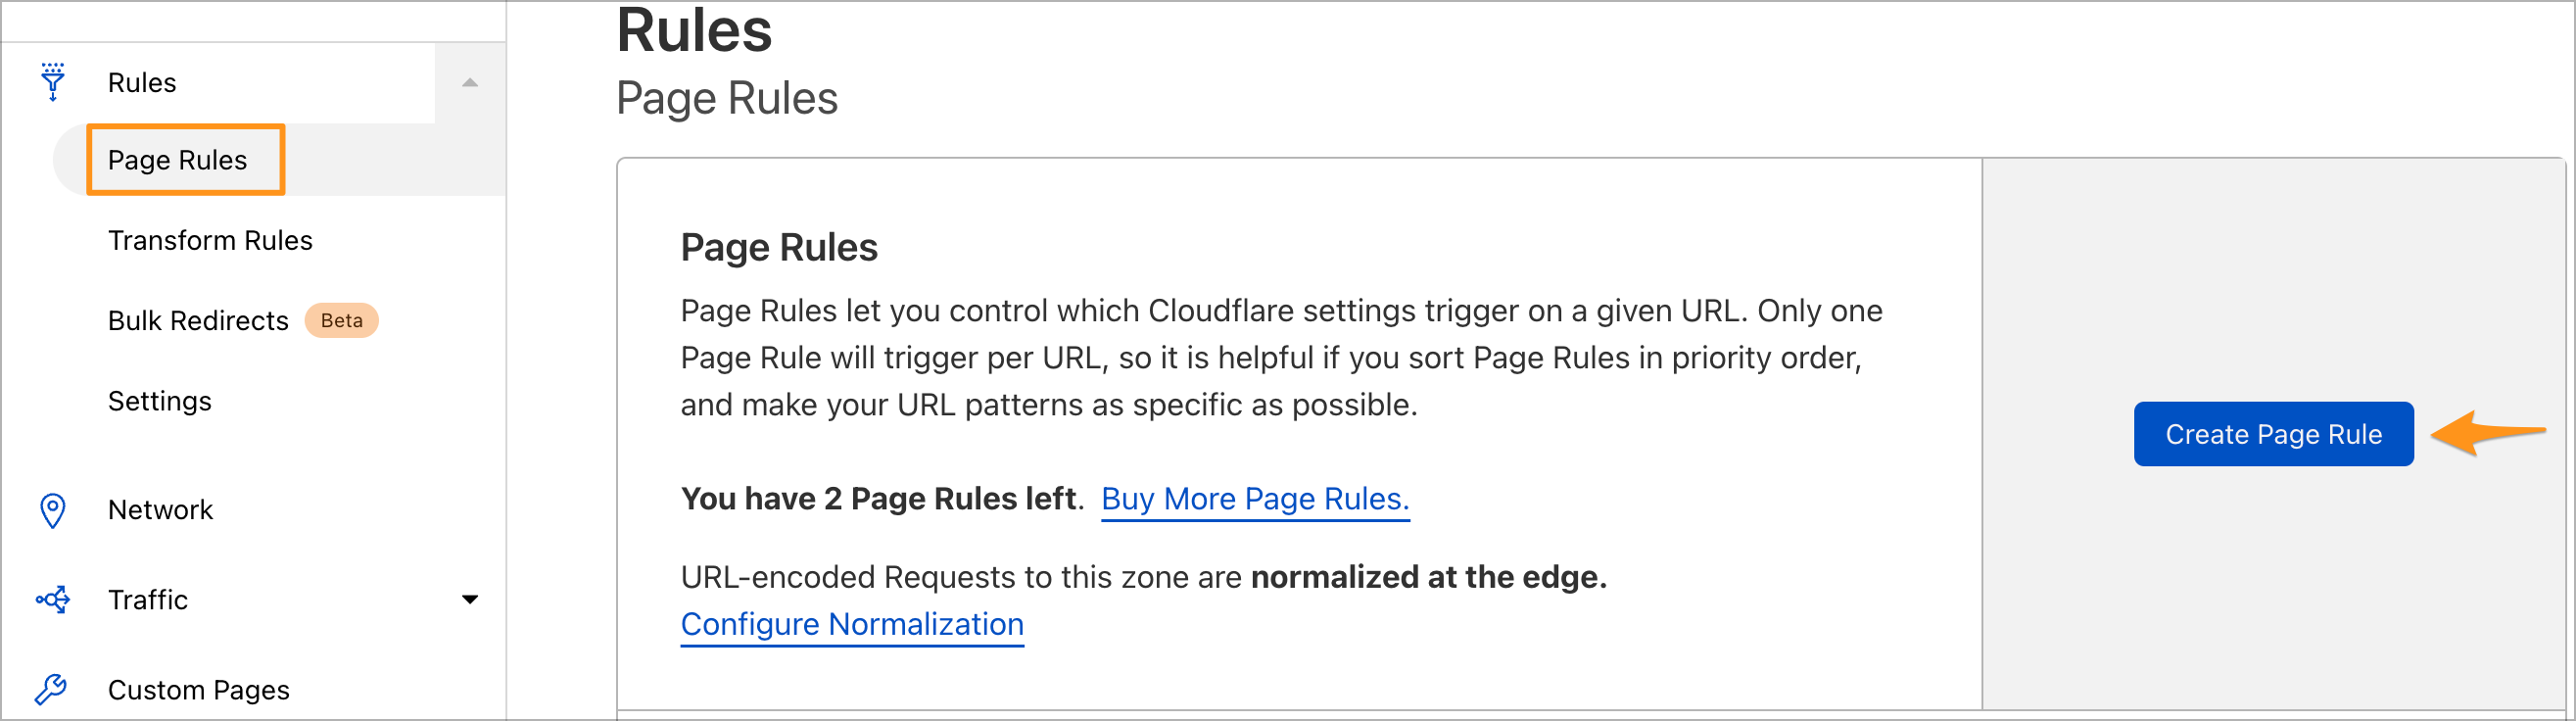Click the Network location pin icon
The height and width of the screenshot is (721, 2576).
coord(53,510)
